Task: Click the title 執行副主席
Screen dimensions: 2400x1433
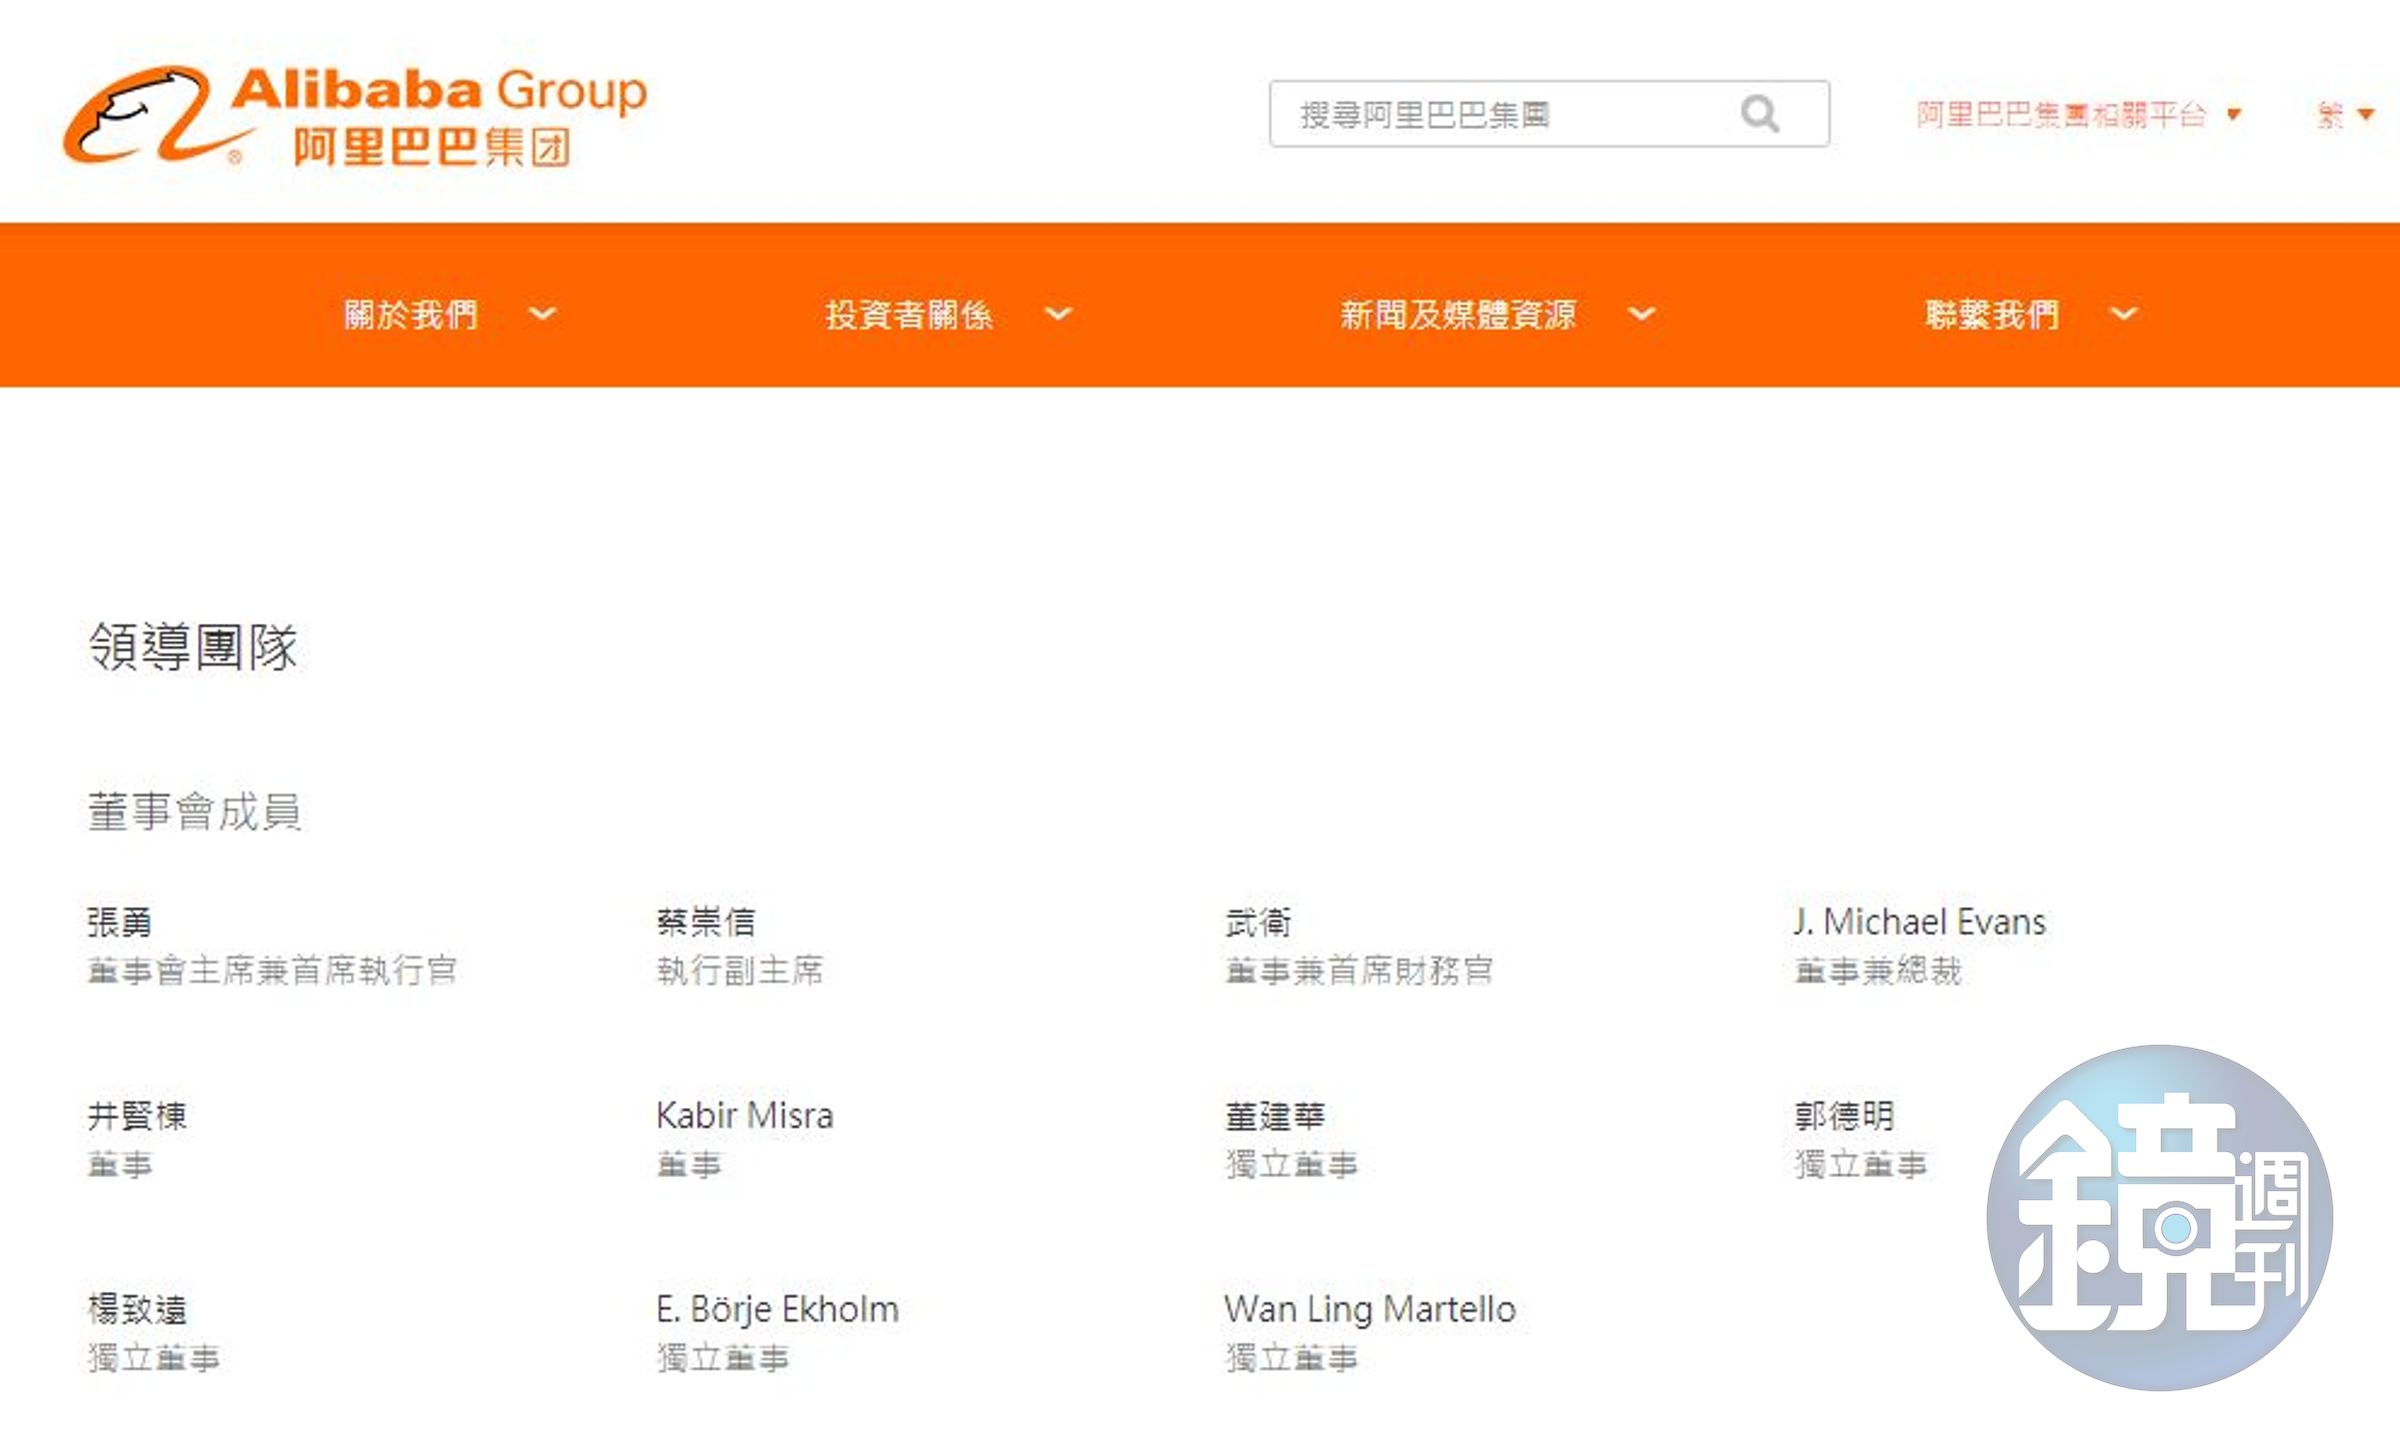Action: [x=740, y=970]
